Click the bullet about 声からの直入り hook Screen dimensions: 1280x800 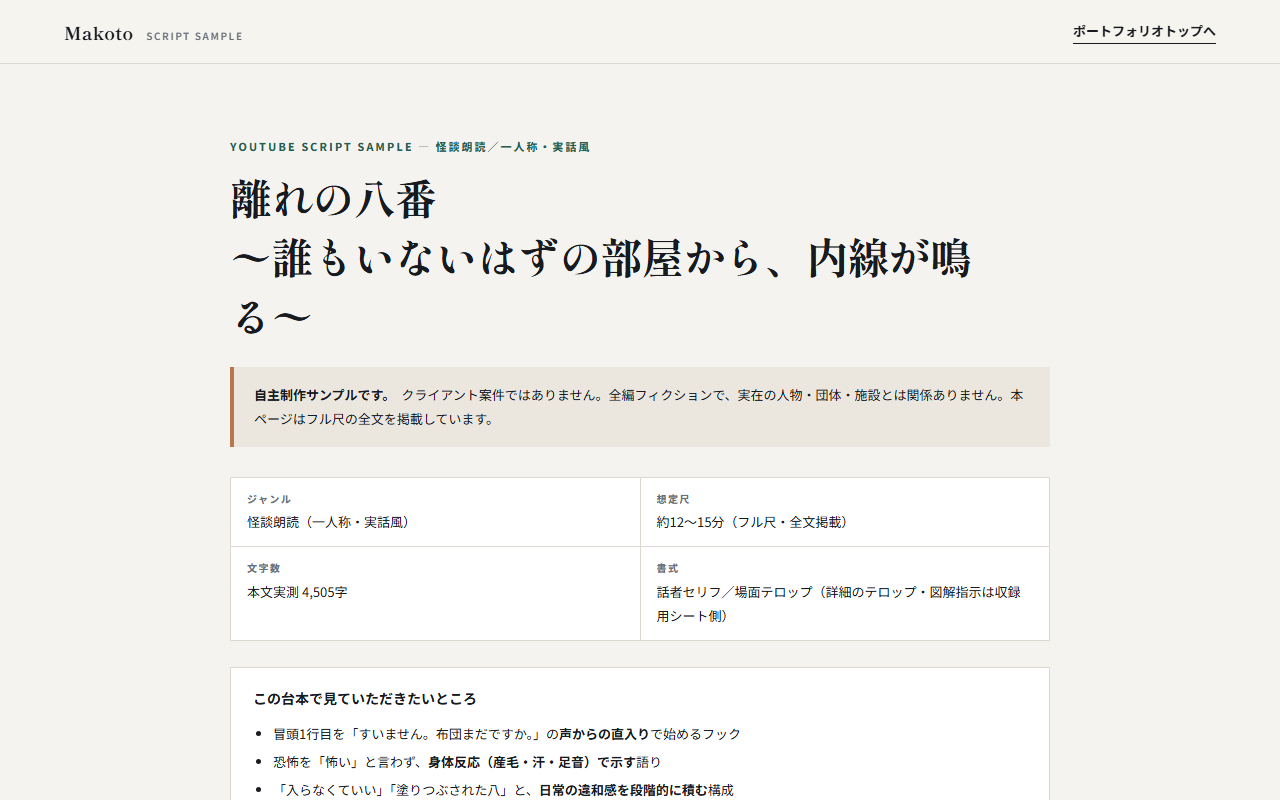507,734
